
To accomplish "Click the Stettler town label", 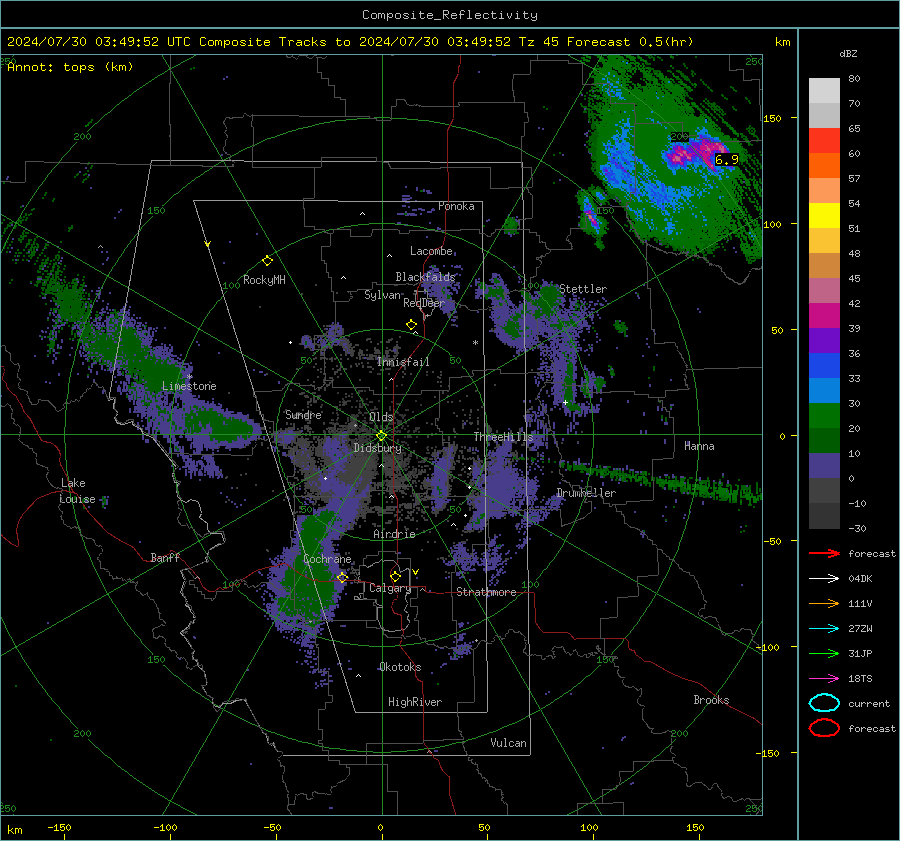I will 583,289.
